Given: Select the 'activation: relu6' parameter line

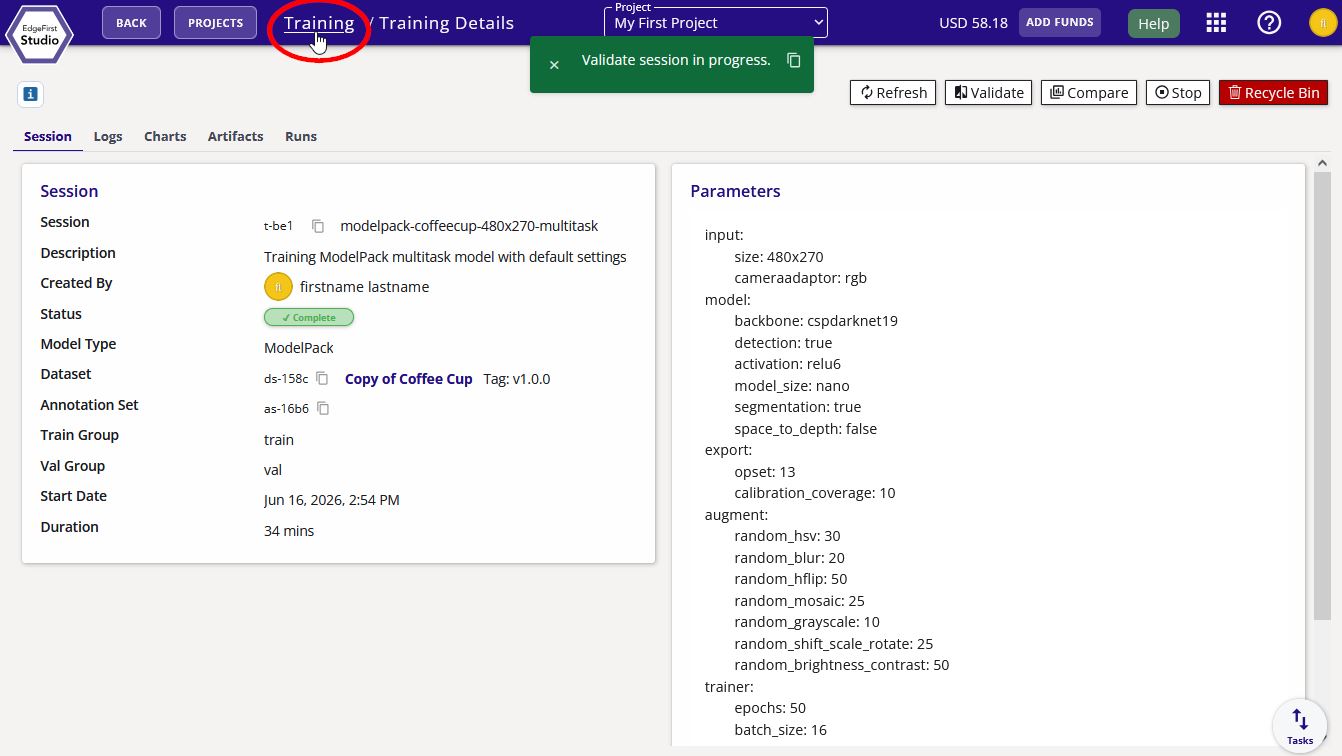Looking at the screenshot, I should click(x=787, y=364).
